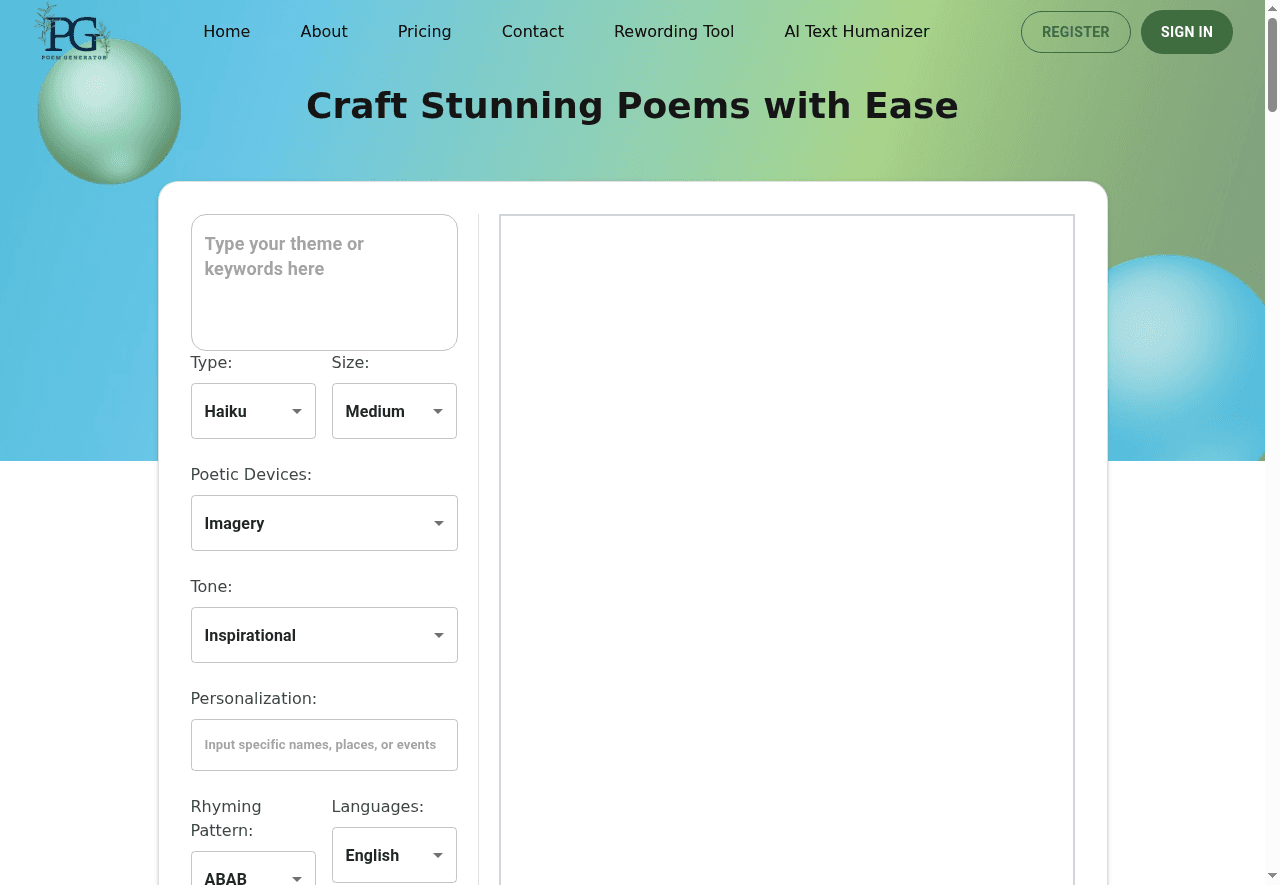
Task: Click the SIGN IN button
Action: (1186, 32)
